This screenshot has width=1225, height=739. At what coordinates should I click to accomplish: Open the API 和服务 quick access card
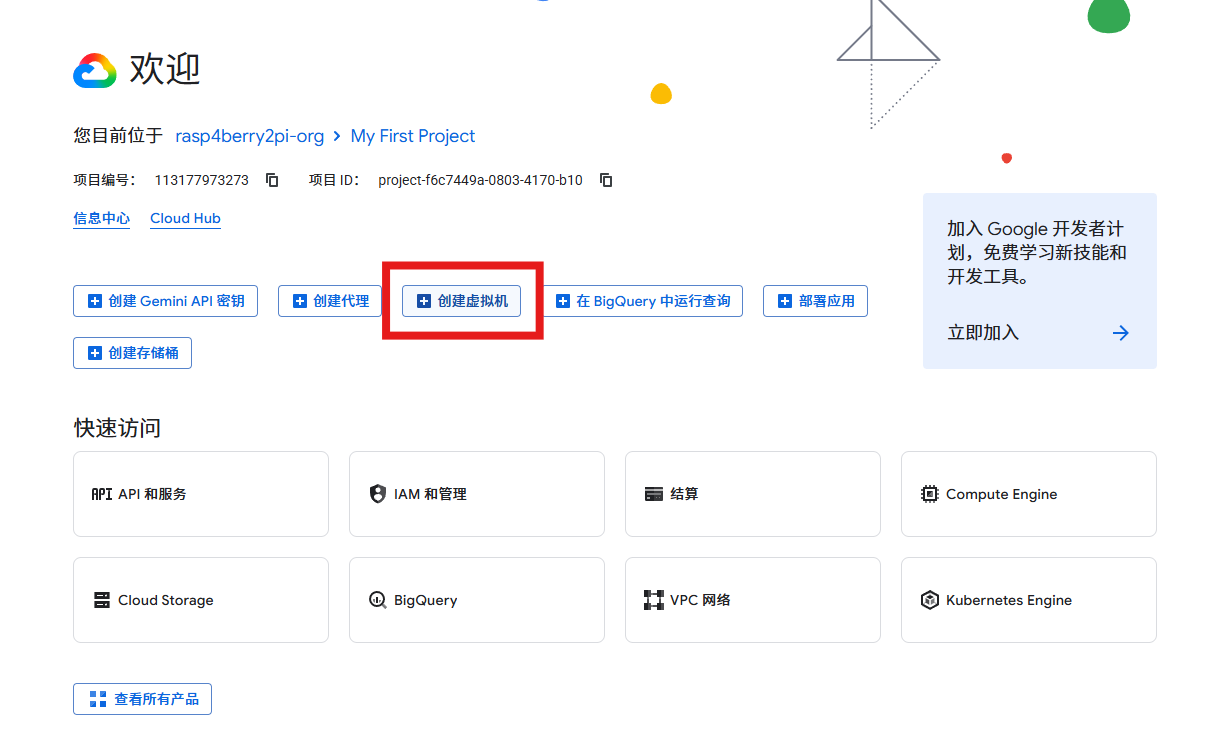pyautogui.click(x=201, y=494)
